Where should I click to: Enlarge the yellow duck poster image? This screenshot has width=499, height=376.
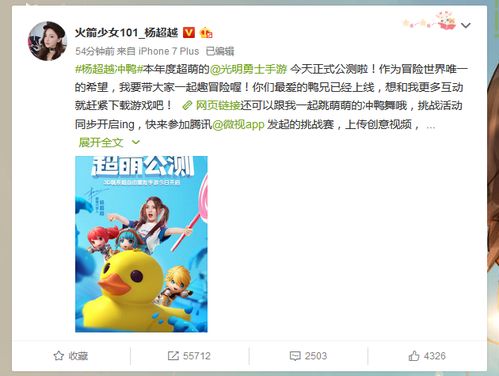tap(141, 244)
